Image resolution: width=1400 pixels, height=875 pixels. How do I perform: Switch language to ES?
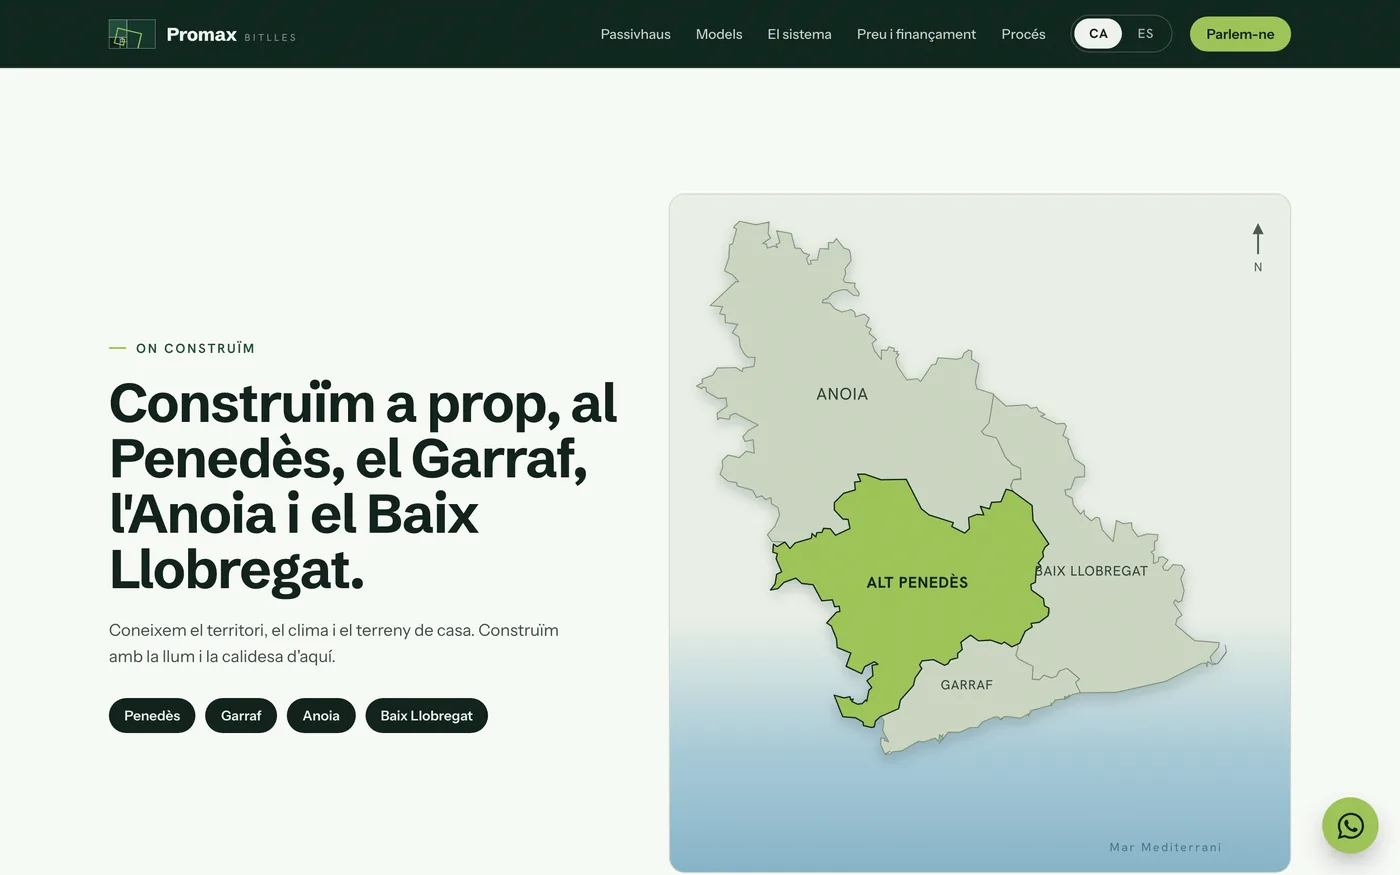(1145, 34)
